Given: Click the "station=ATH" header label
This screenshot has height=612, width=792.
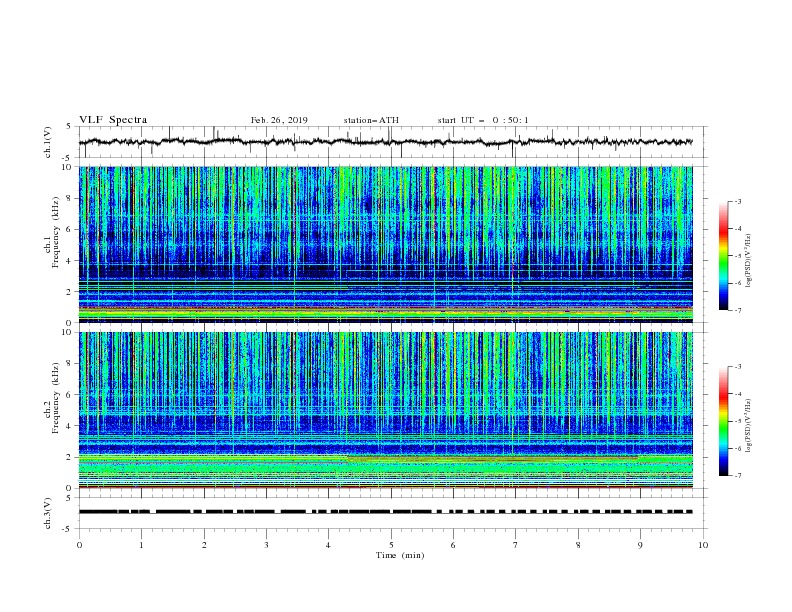Looking at the screenshot, I should (371, 120).
